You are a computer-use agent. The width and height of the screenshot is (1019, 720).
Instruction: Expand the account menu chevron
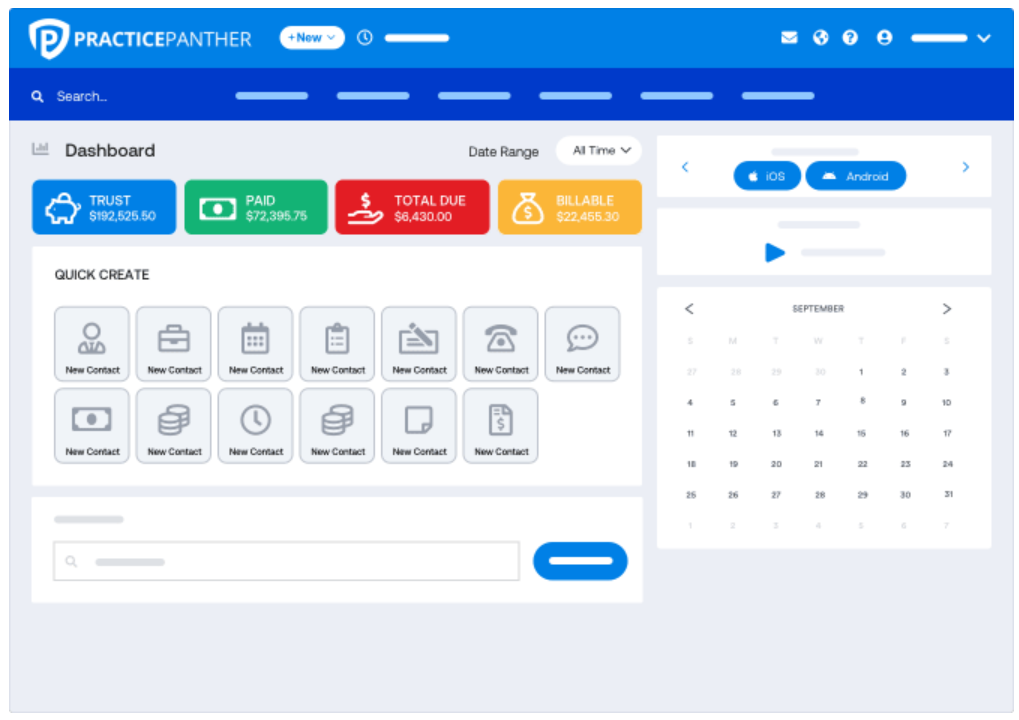point(984,38)
